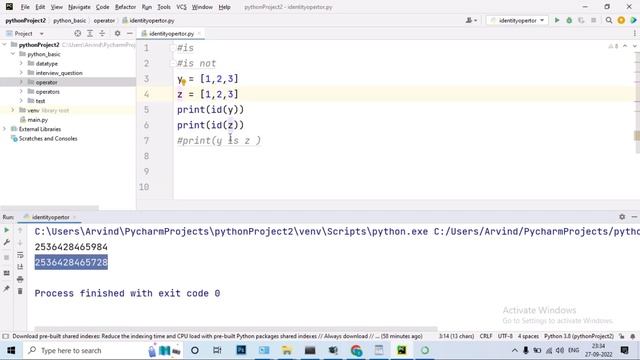Screen dimensions: 640x360
Task: Stop process in Run panel sidebar
Action: pyautogui.click(x=7, y=258)
